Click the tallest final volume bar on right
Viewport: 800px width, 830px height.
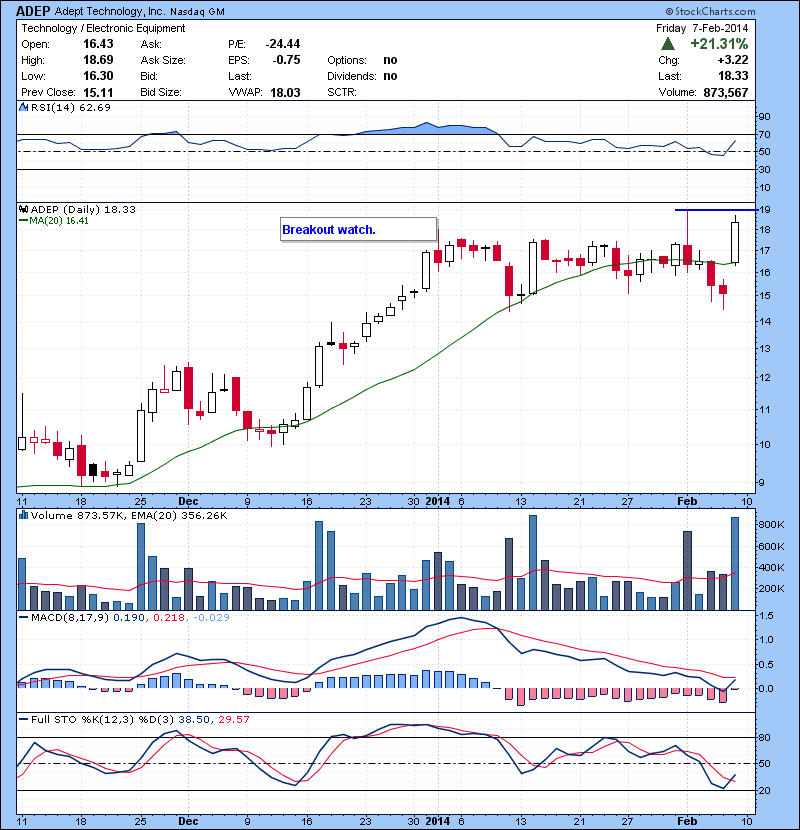tap(735, 564)
